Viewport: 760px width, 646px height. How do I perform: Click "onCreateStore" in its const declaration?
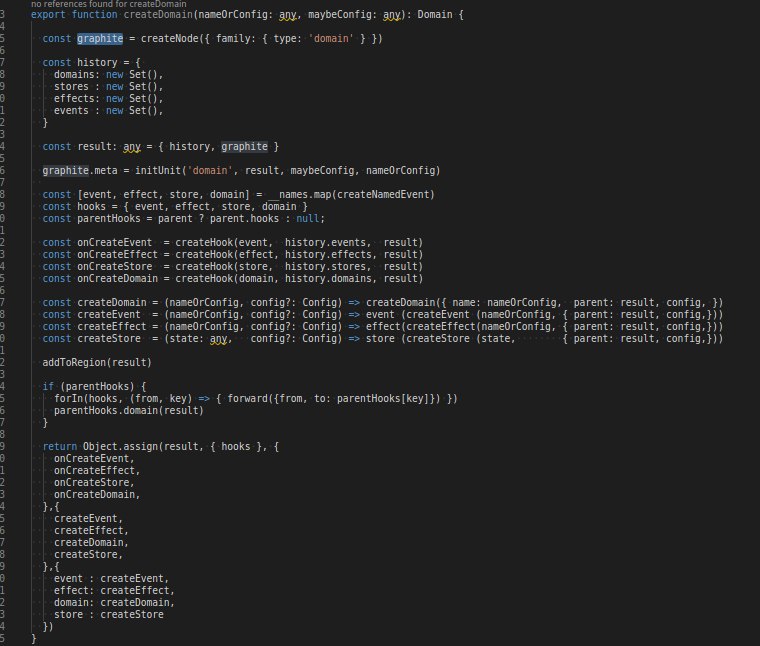tap(114, 267)
